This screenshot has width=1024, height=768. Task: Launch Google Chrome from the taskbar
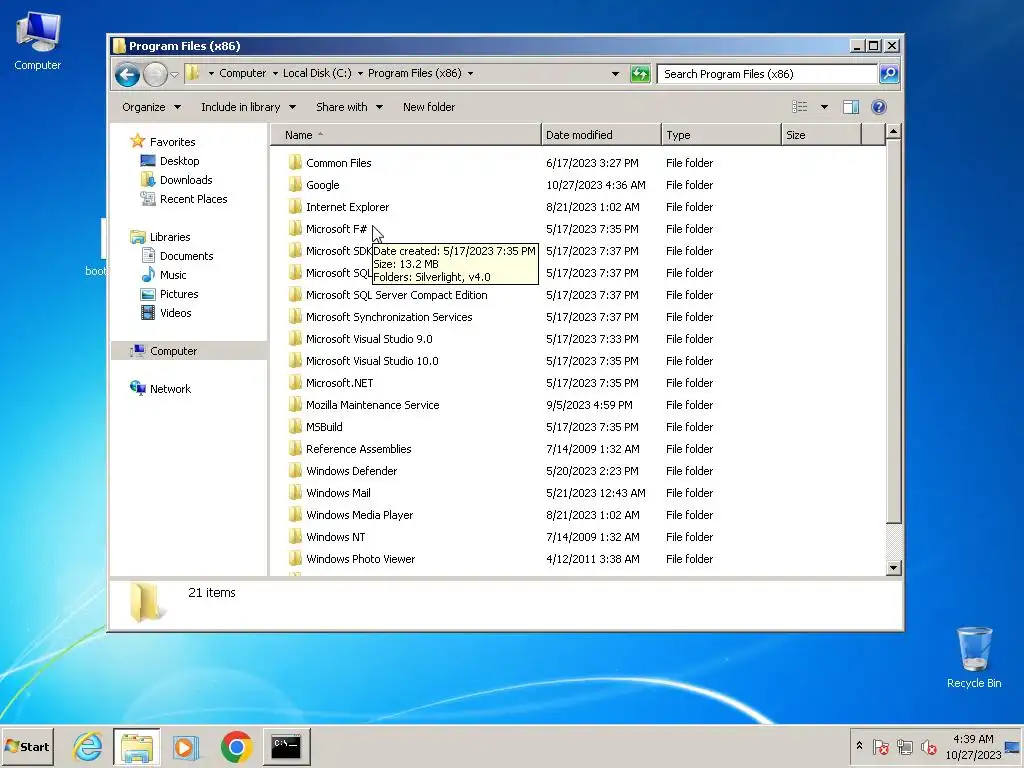tap(236, 746)
